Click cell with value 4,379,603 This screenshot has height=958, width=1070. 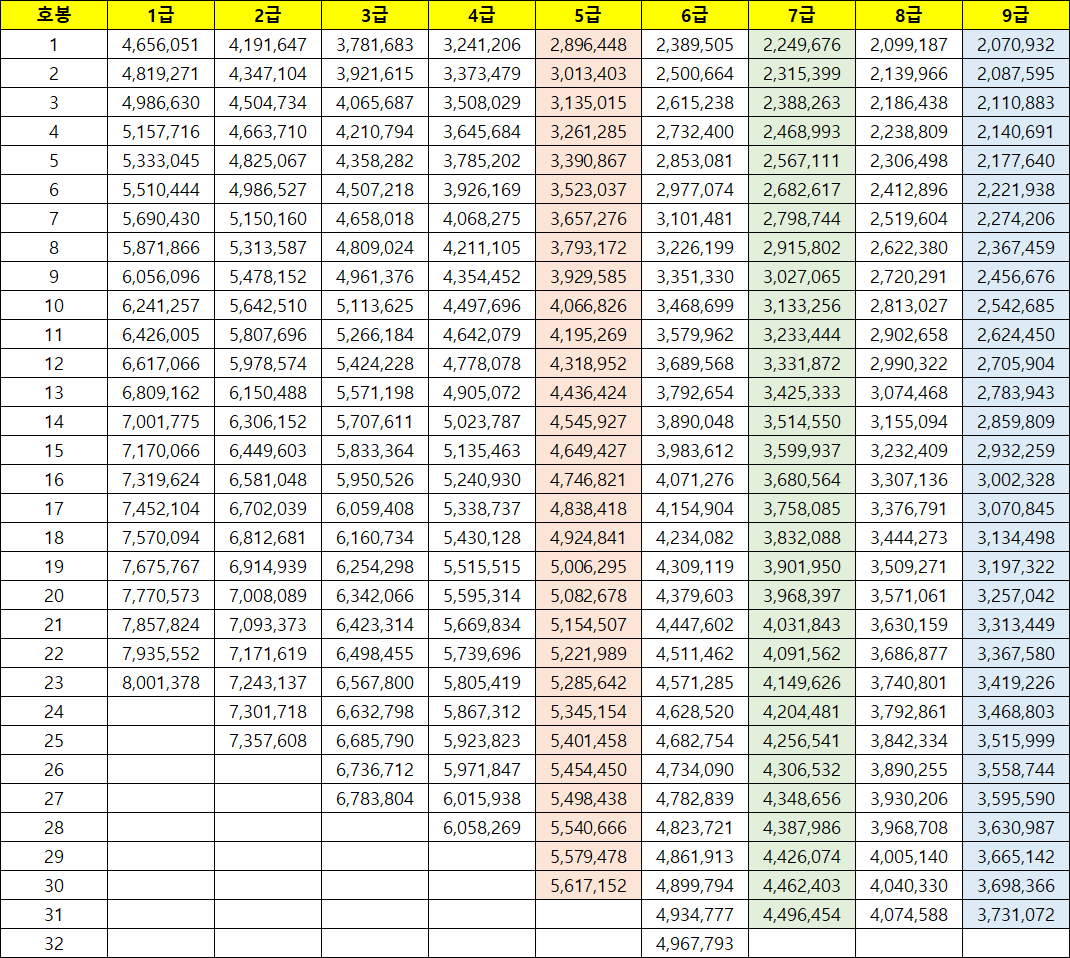(x=695, y=596)
